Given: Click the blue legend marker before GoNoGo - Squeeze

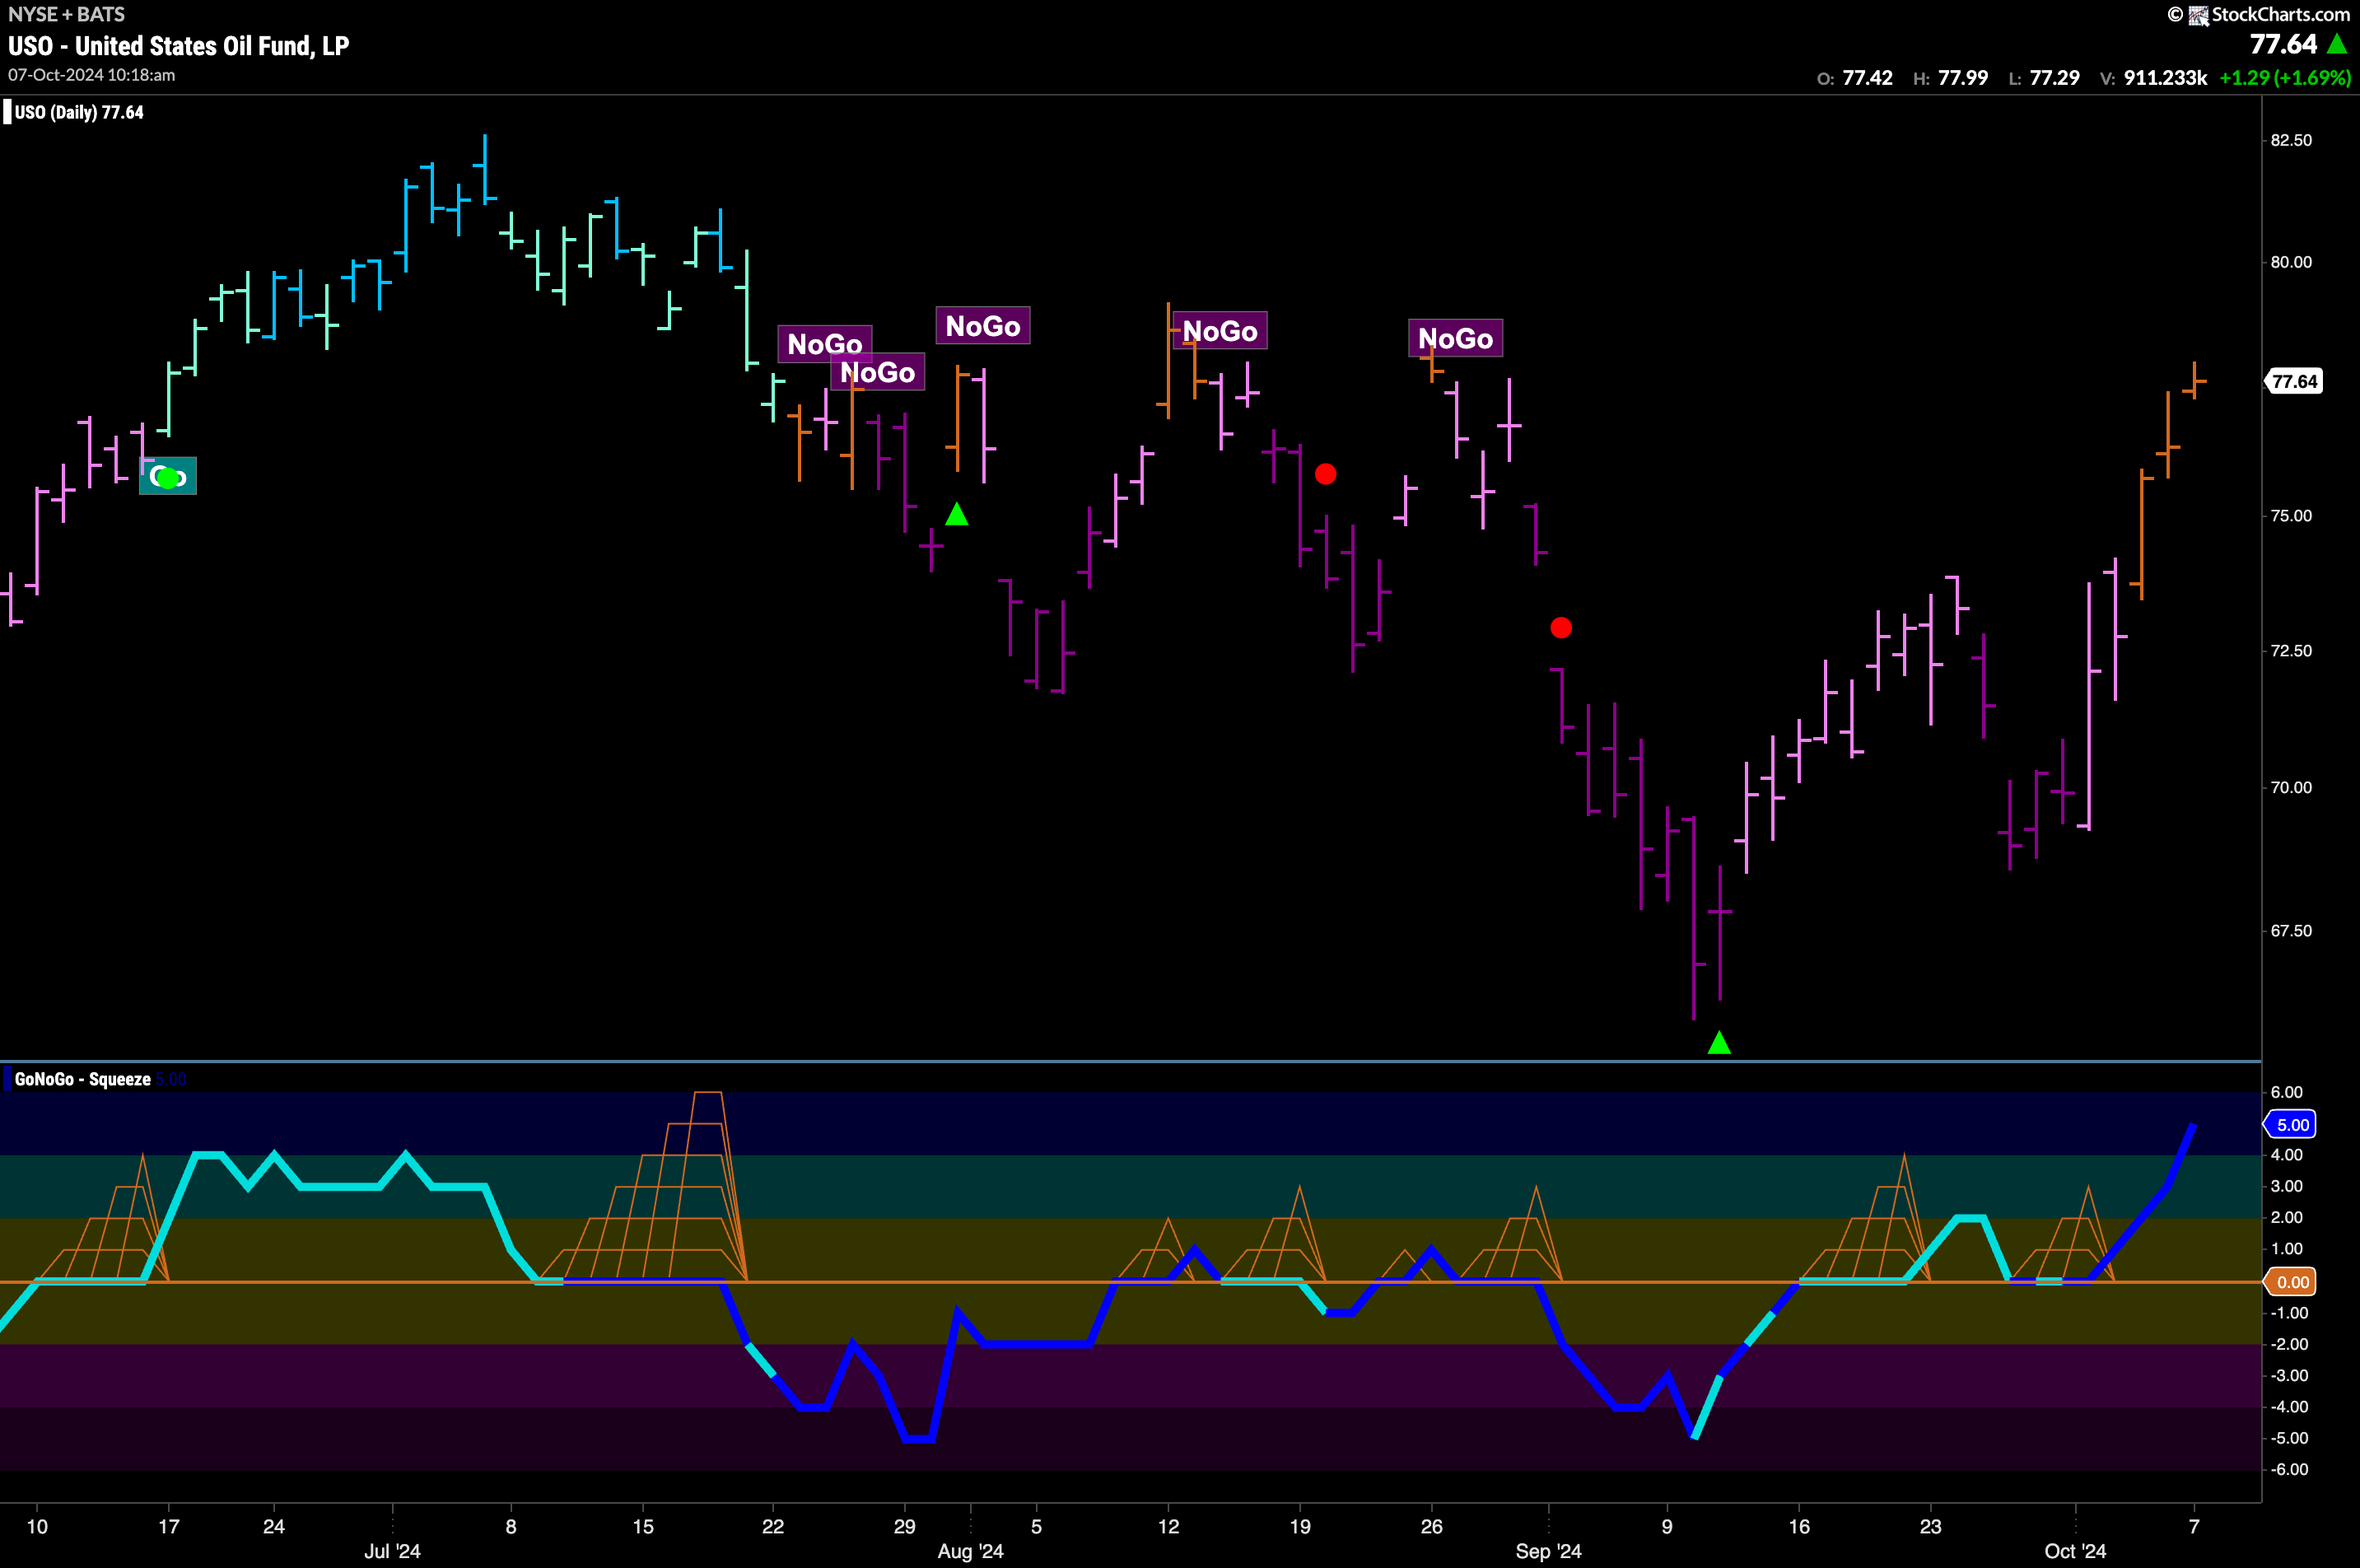Looking at the screenshot, I should 7,1079.
